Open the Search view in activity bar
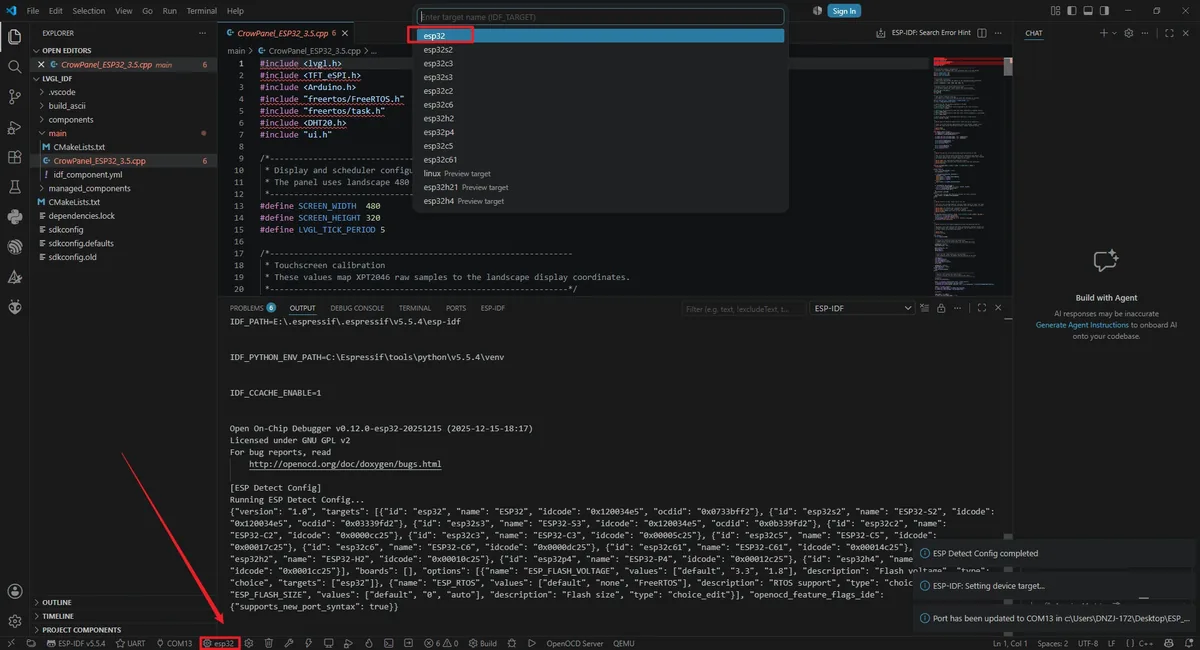The width and height of the screenshot is (1200, 650). (15, 67)
